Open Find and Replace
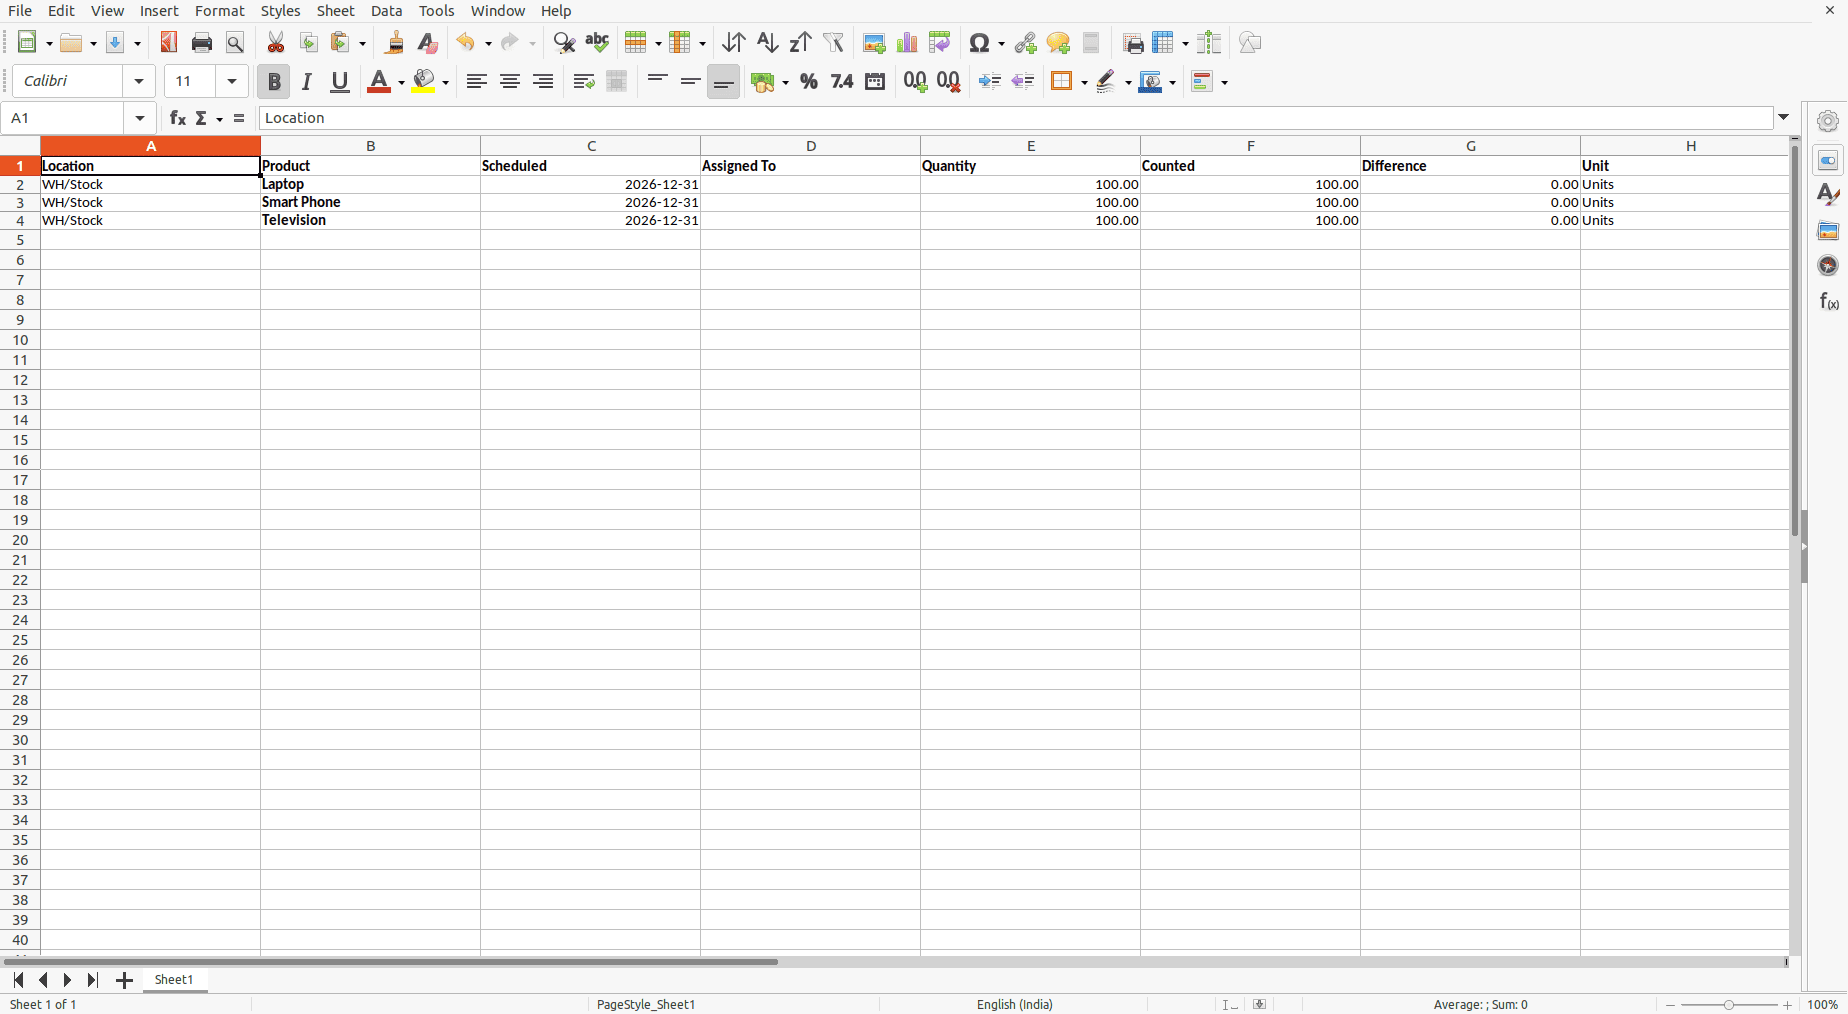Screen dimensions: 1848x1014 [562, 43]
